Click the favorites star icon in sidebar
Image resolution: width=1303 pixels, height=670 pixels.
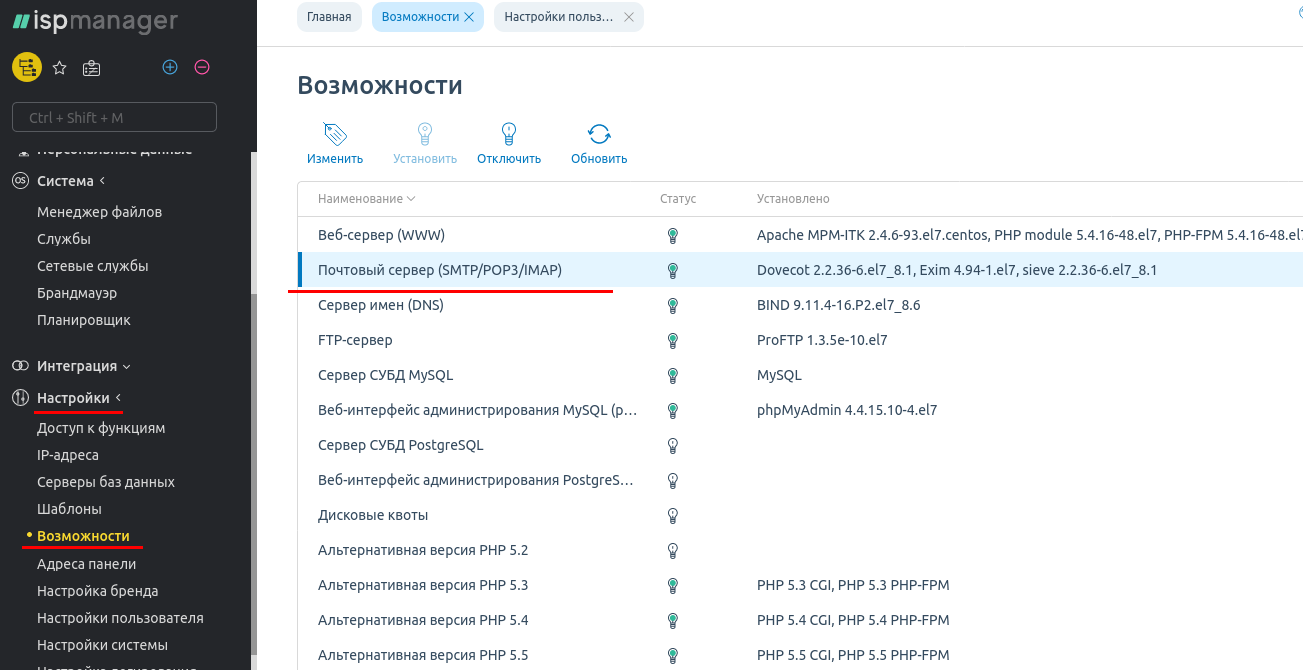pyautogui.click(x=59, y=68)
